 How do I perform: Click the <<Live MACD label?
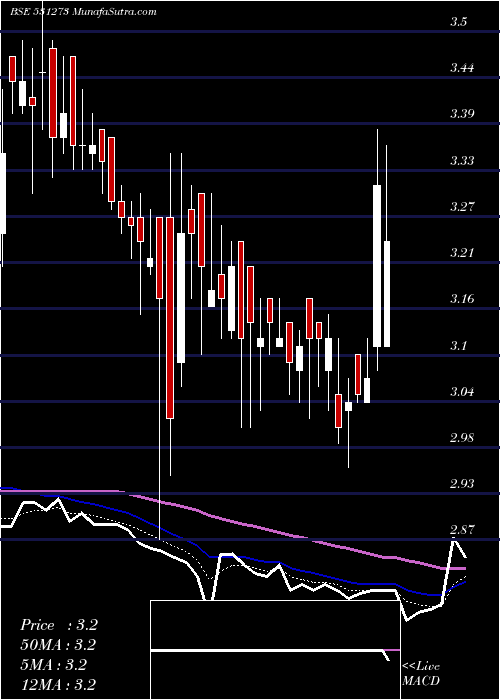click(421, 673)
